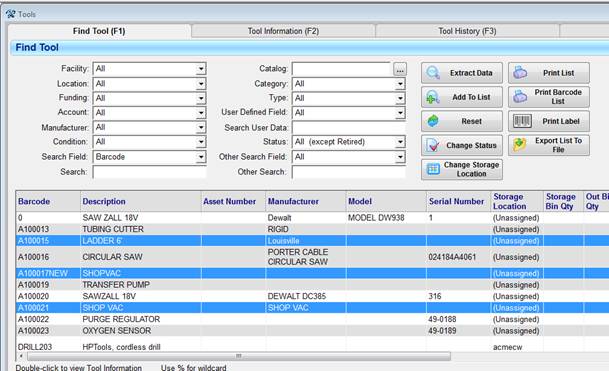Select the A100021 SHOP VAC row
Viewport: 609px width, 371px height.
(312, 308)
